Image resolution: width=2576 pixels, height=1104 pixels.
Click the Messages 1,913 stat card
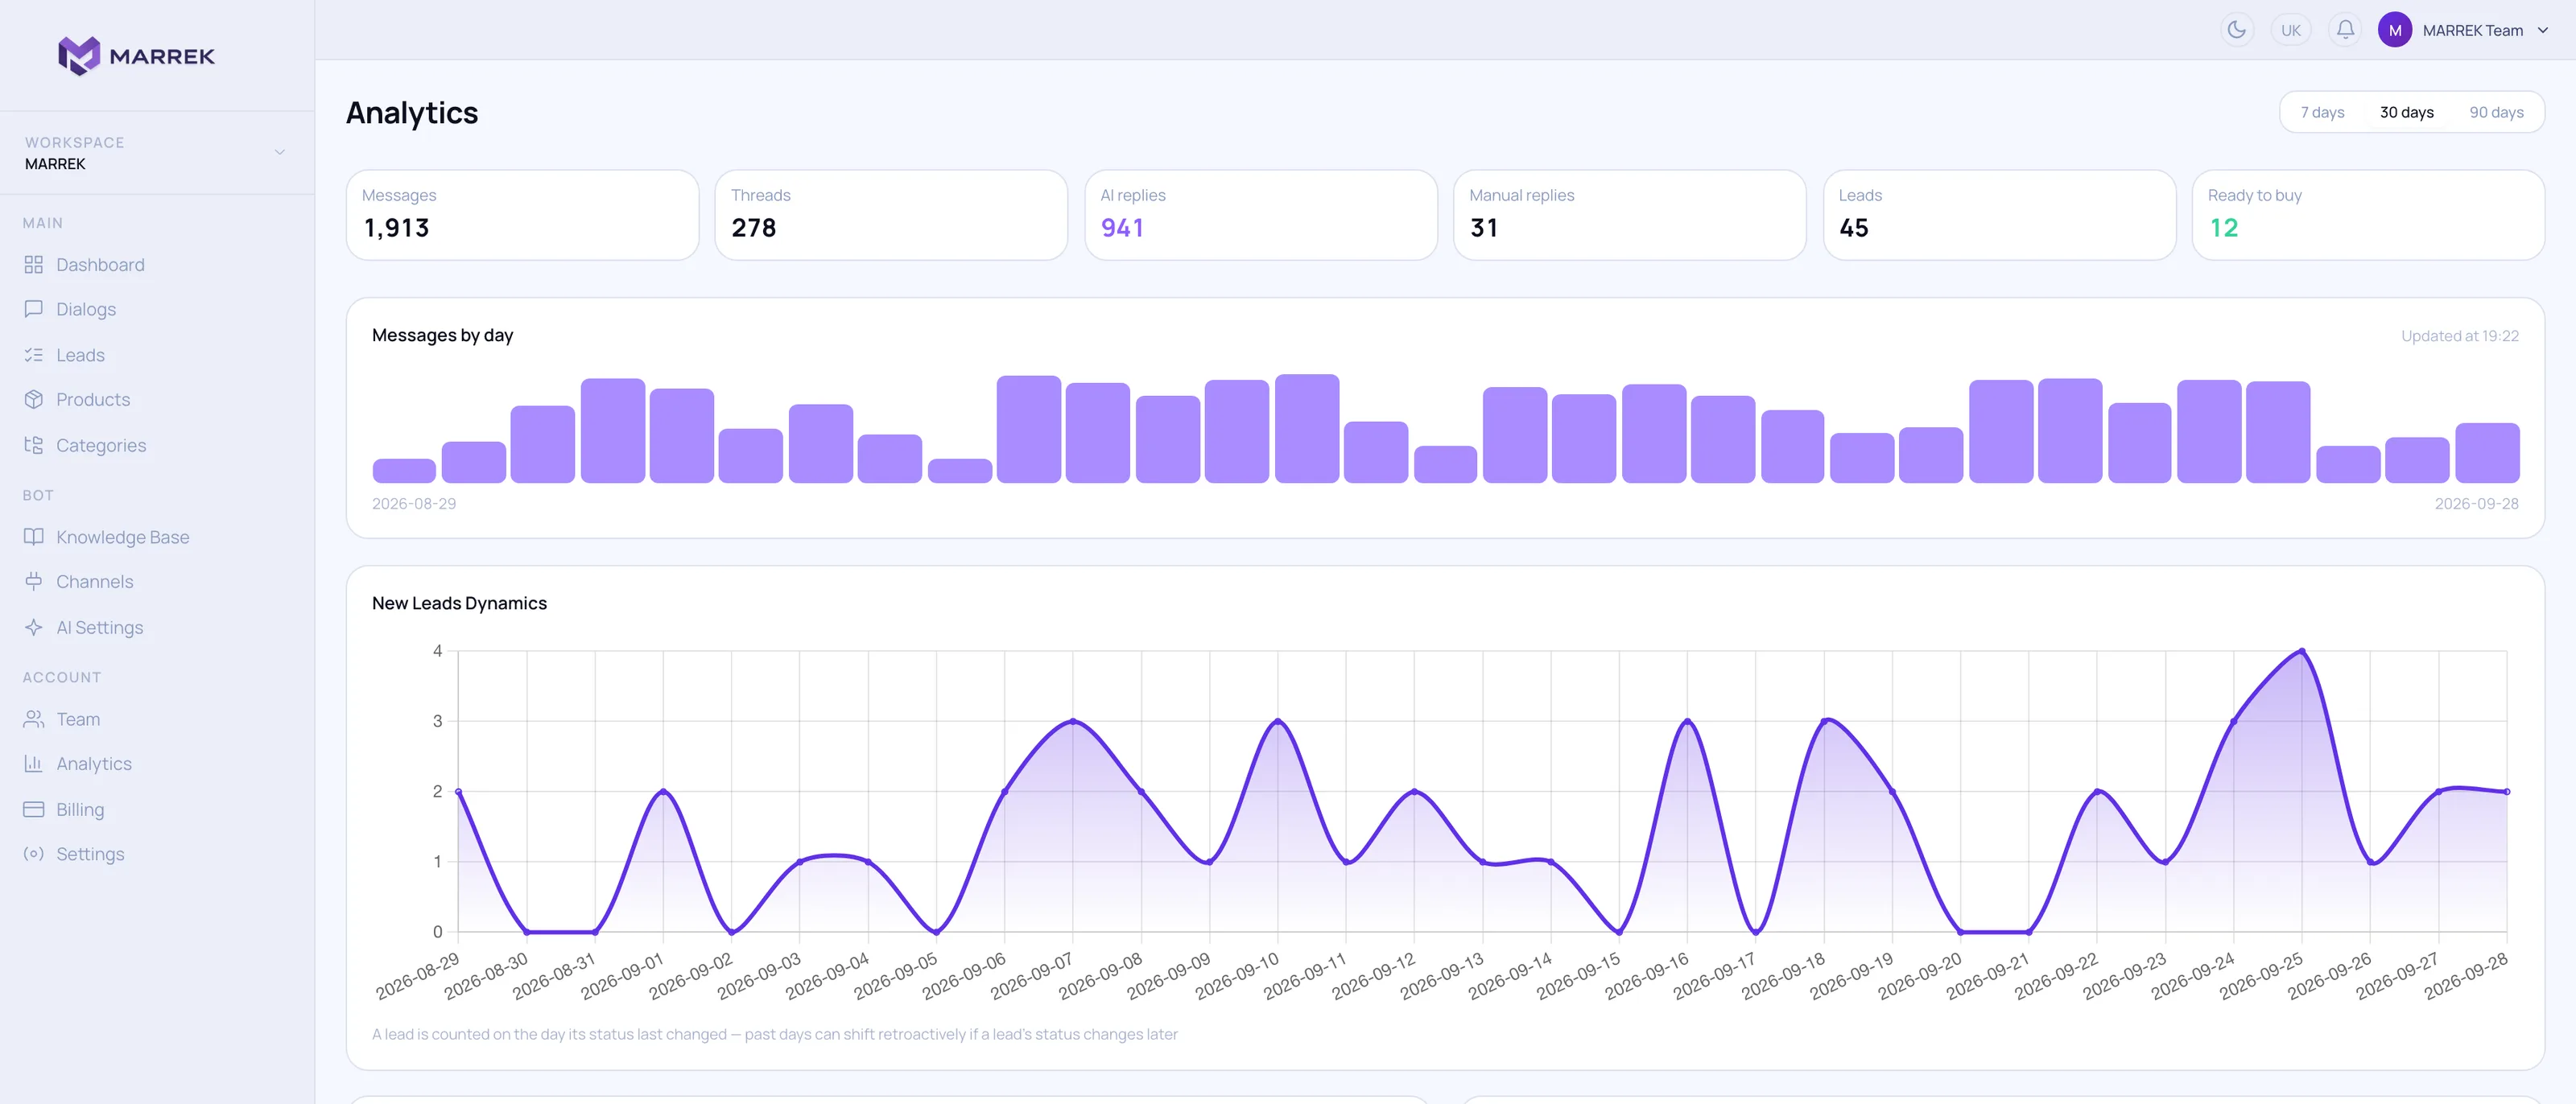pos(522,215)
